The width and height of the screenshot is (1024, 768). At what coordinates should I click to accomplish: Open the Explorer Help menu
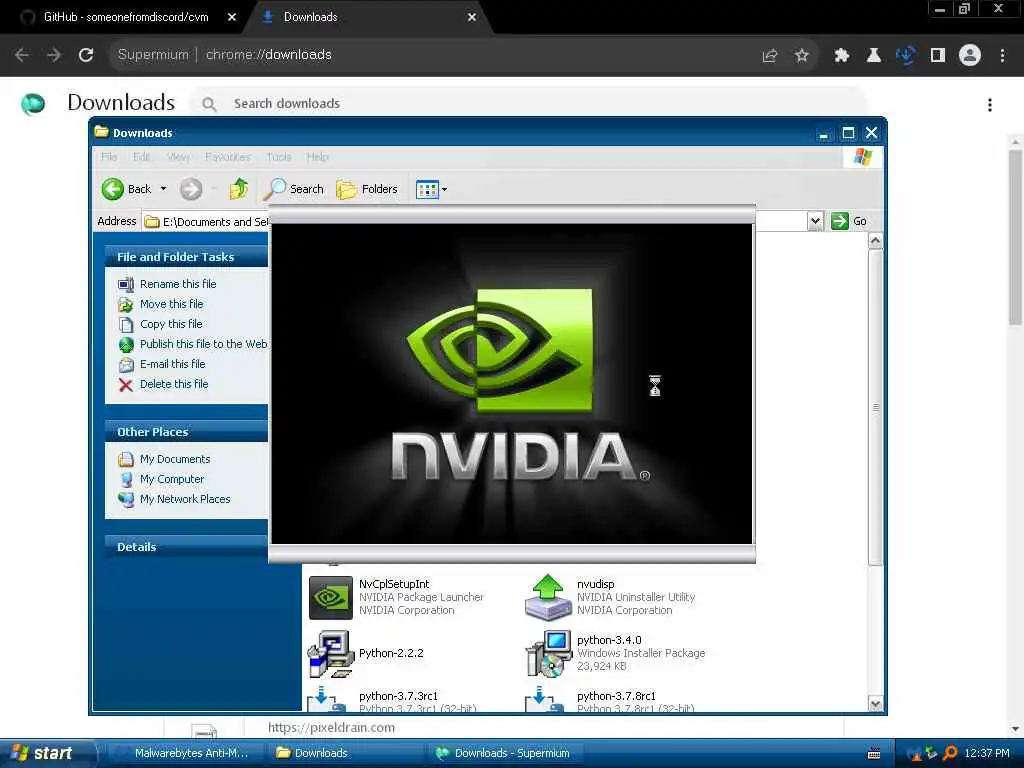coord(317,157)
